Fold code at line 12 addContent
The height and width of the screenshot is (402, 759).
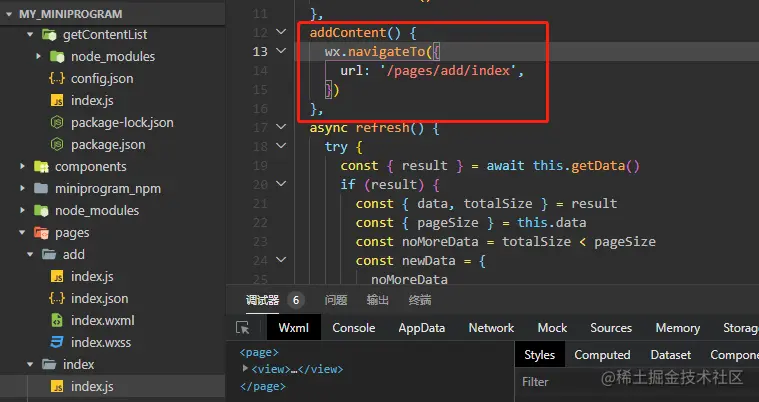point(281,32)
